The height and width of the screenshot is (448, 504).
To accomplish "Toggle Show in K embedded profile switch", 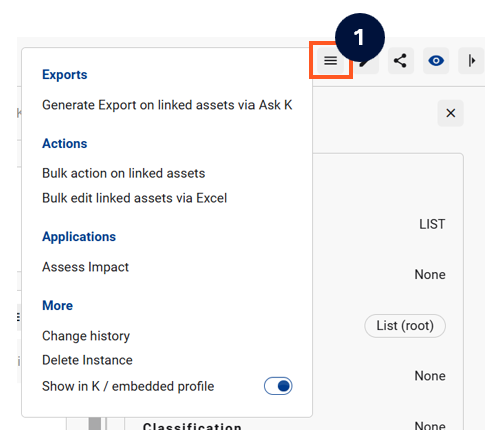I will [x=278, y=386].
